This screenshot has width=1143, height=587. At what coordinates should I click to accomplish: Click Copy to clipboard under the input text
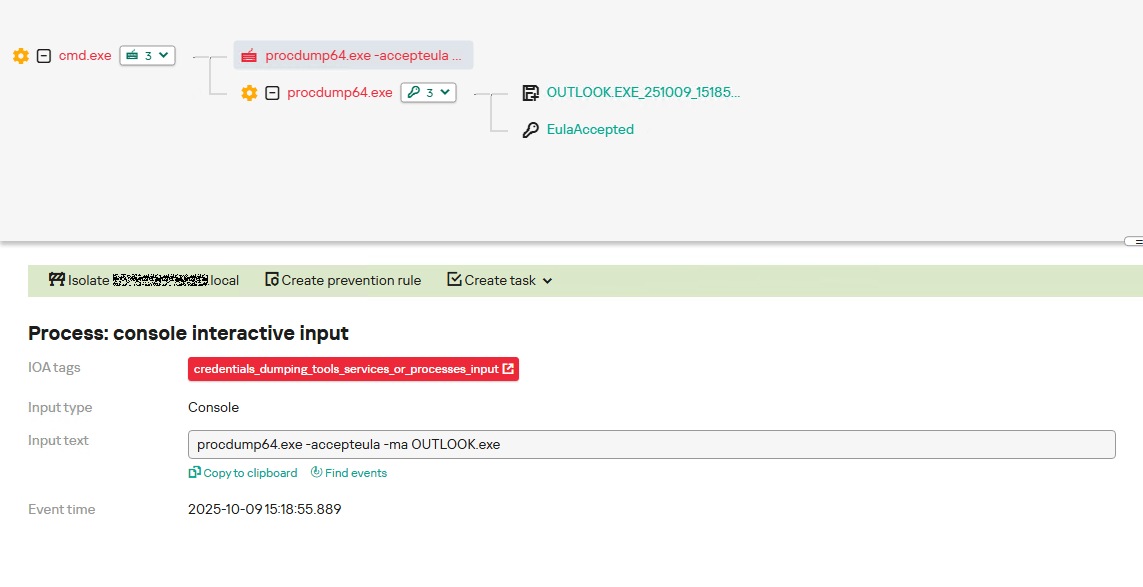click(x=243, y=472)
